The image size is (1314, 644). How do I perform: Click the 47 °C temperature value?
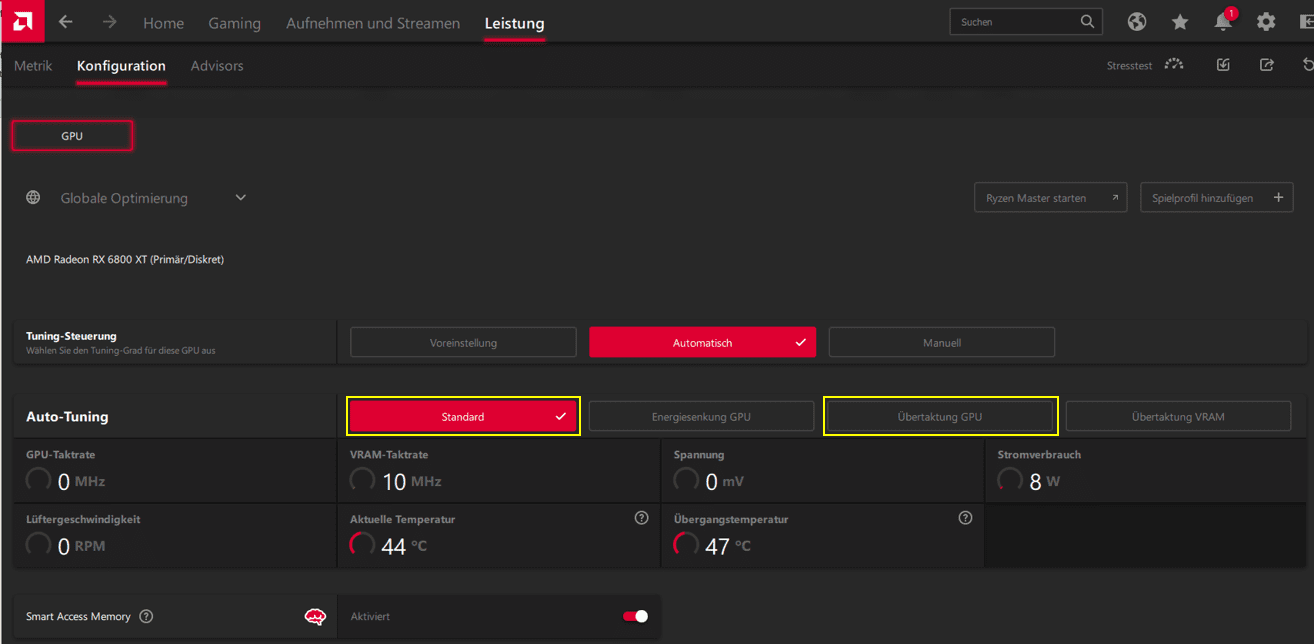click(x=728, y=546)
